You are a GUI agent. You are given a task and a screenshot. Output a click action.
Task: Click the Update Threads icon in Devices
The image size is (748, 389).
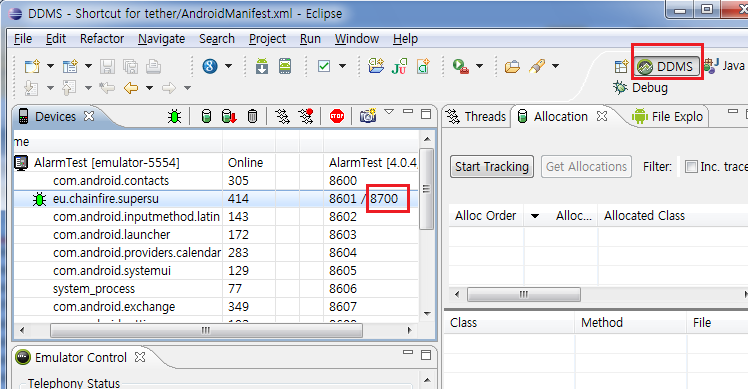[282, 116]
